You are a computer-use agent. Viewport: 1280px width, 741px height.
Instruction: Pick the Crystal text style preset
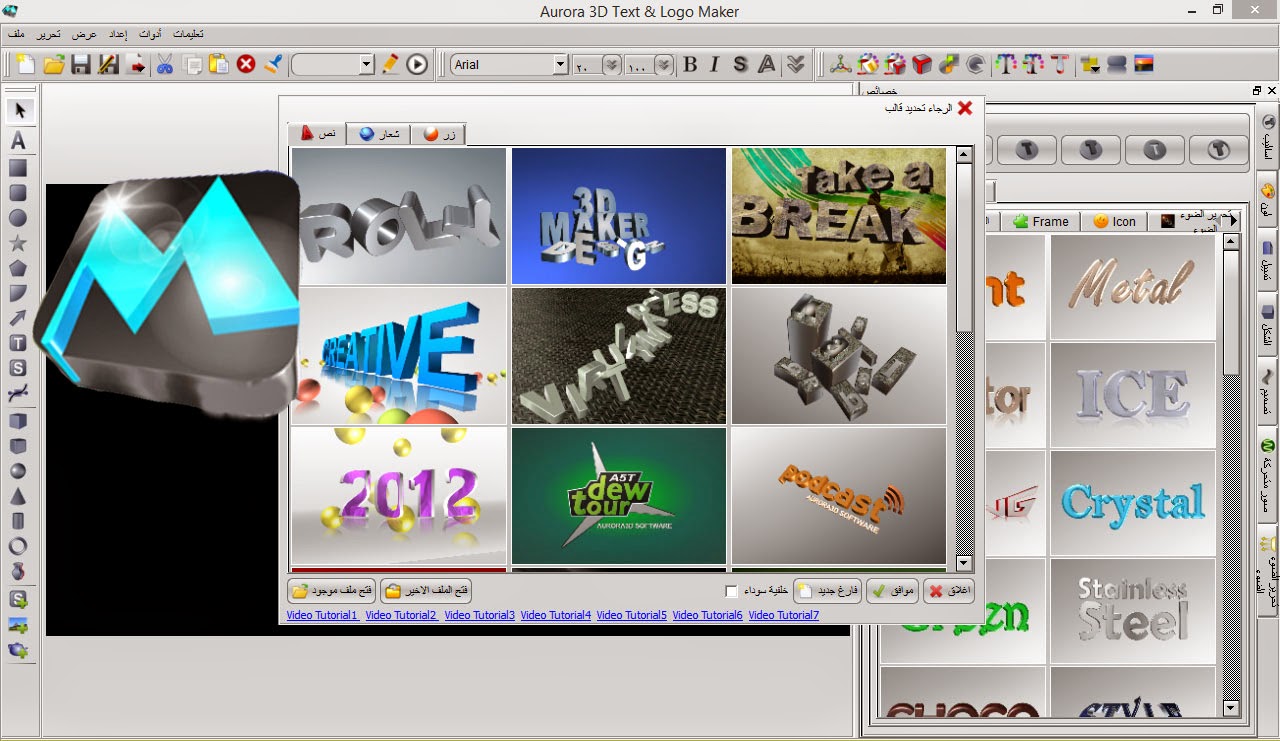1133,503
